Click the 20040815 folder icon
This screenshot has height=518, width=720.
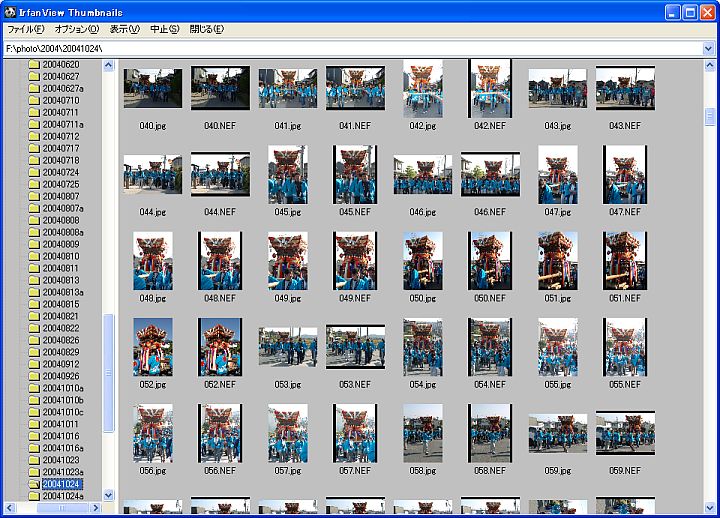pos(34,304)
